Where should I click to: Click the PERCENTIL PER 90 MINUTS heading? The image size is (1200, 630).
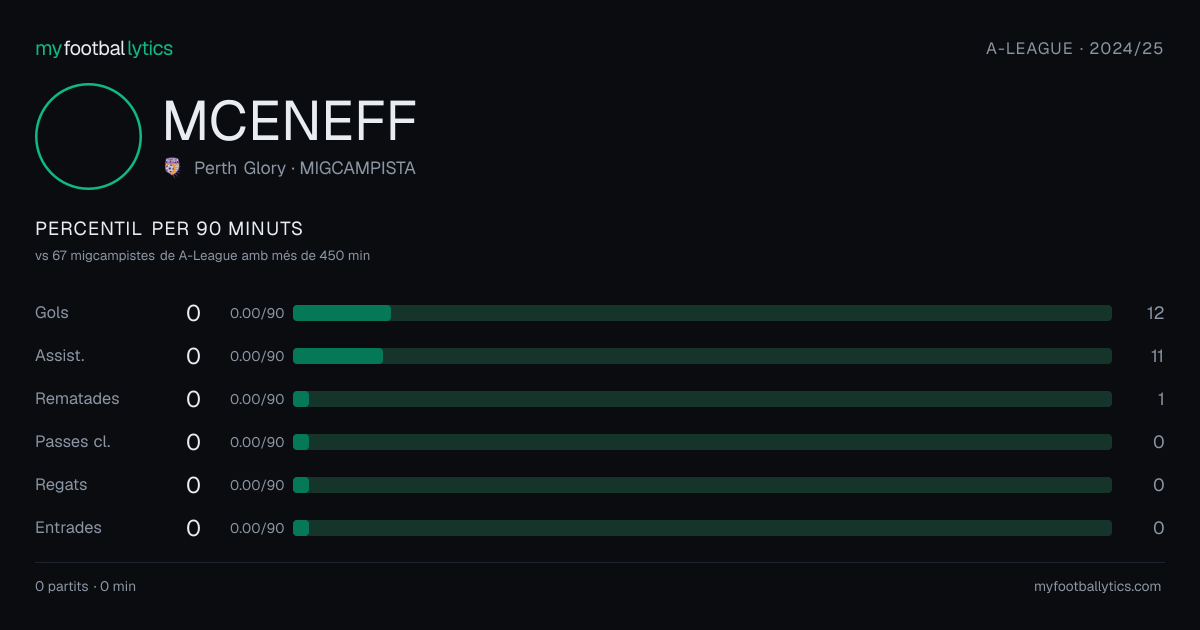pos(169,229)
